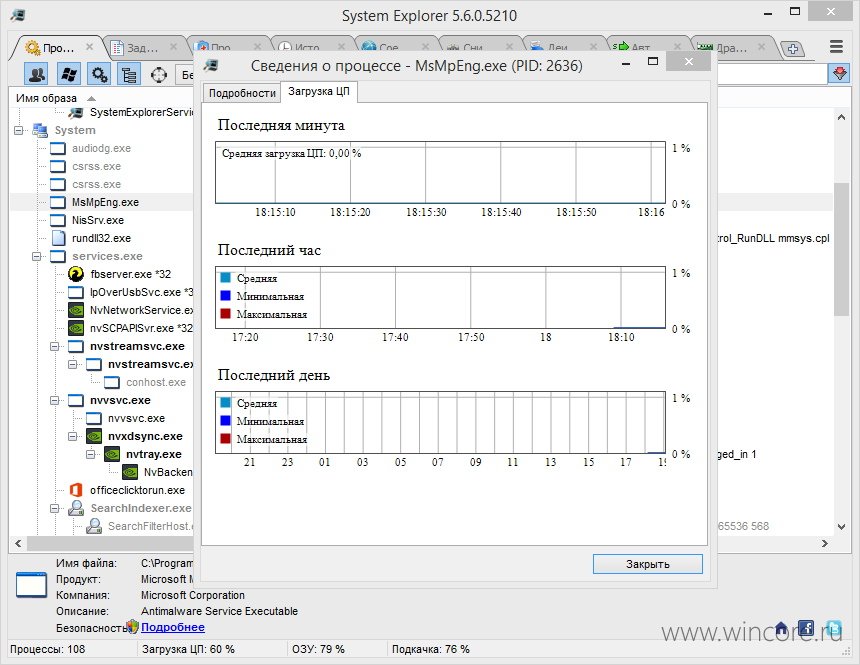This screenshot has width=860, height=665.
Task: Select the find window crosshair target tool
Action: (x=159, y=74)
